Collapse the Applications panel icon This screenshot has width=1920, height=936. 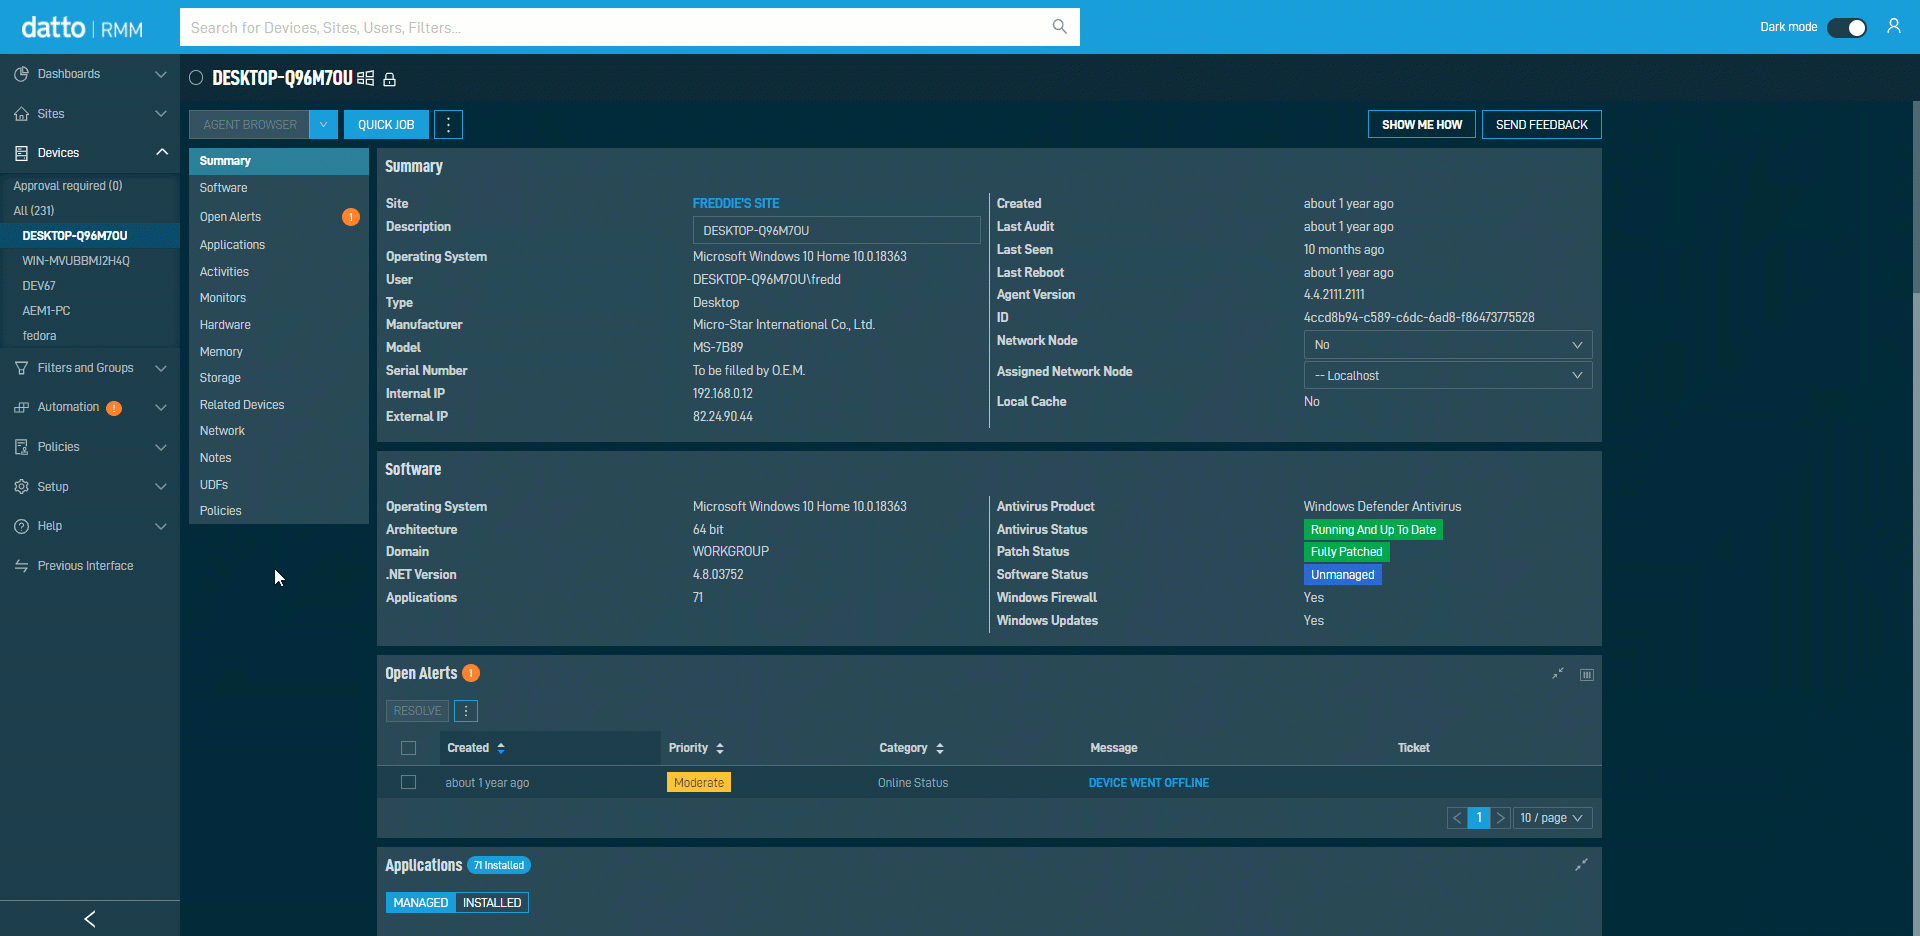pos(1581,864)
